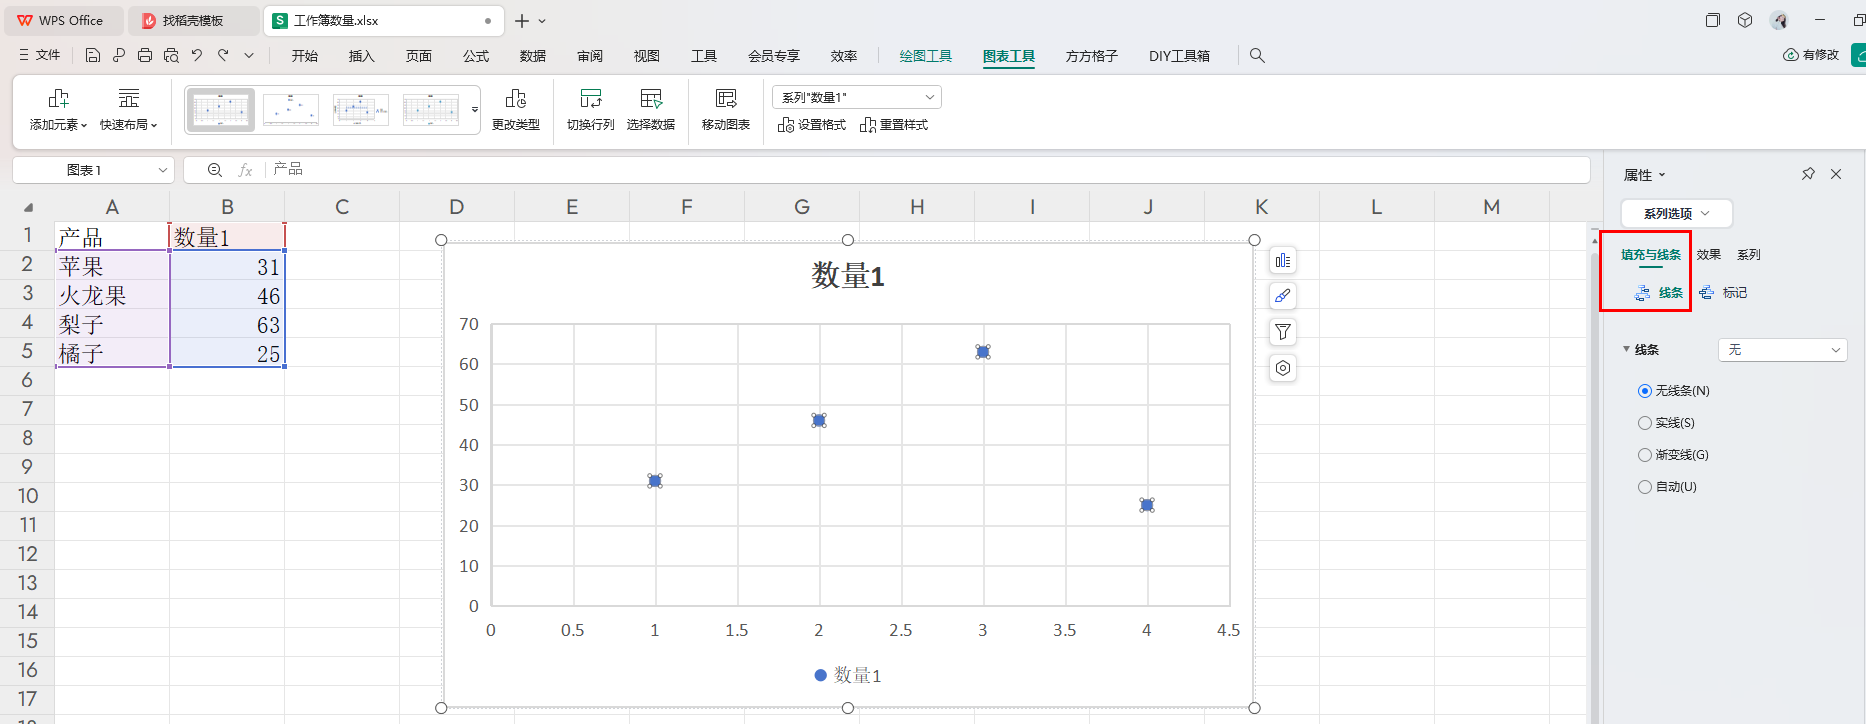Click the Save icon in quick toolbar
The height and width of the screenshot is (724, 1866).
[x=93, y=56]
